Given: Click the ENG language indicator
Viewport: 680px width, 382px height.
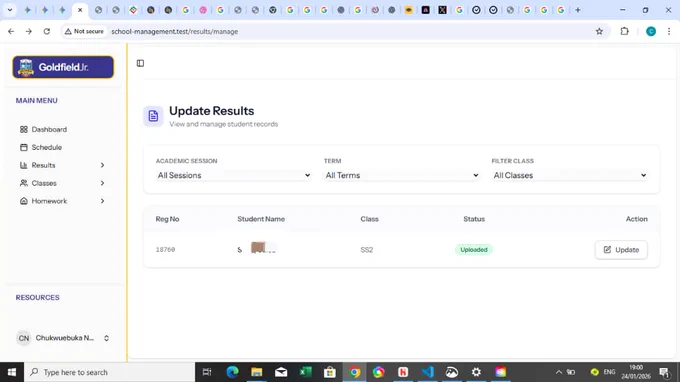Looking at the screenshot, I should click(609, 372).
